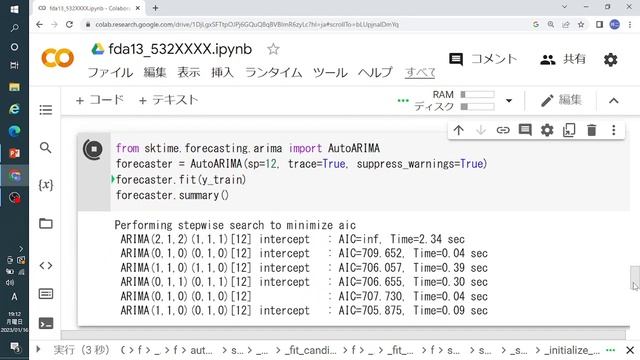The width and height of the screenshot is (640, 360).
Task: Click the notebook title fda13_532XXXX.ipynb
Action: (180, 49)
